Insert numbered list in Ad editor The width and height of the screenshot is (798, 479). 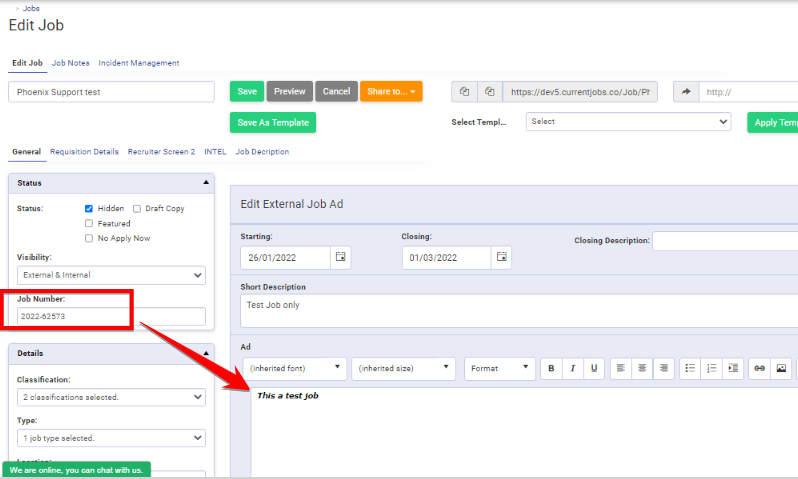pos(711,368)
